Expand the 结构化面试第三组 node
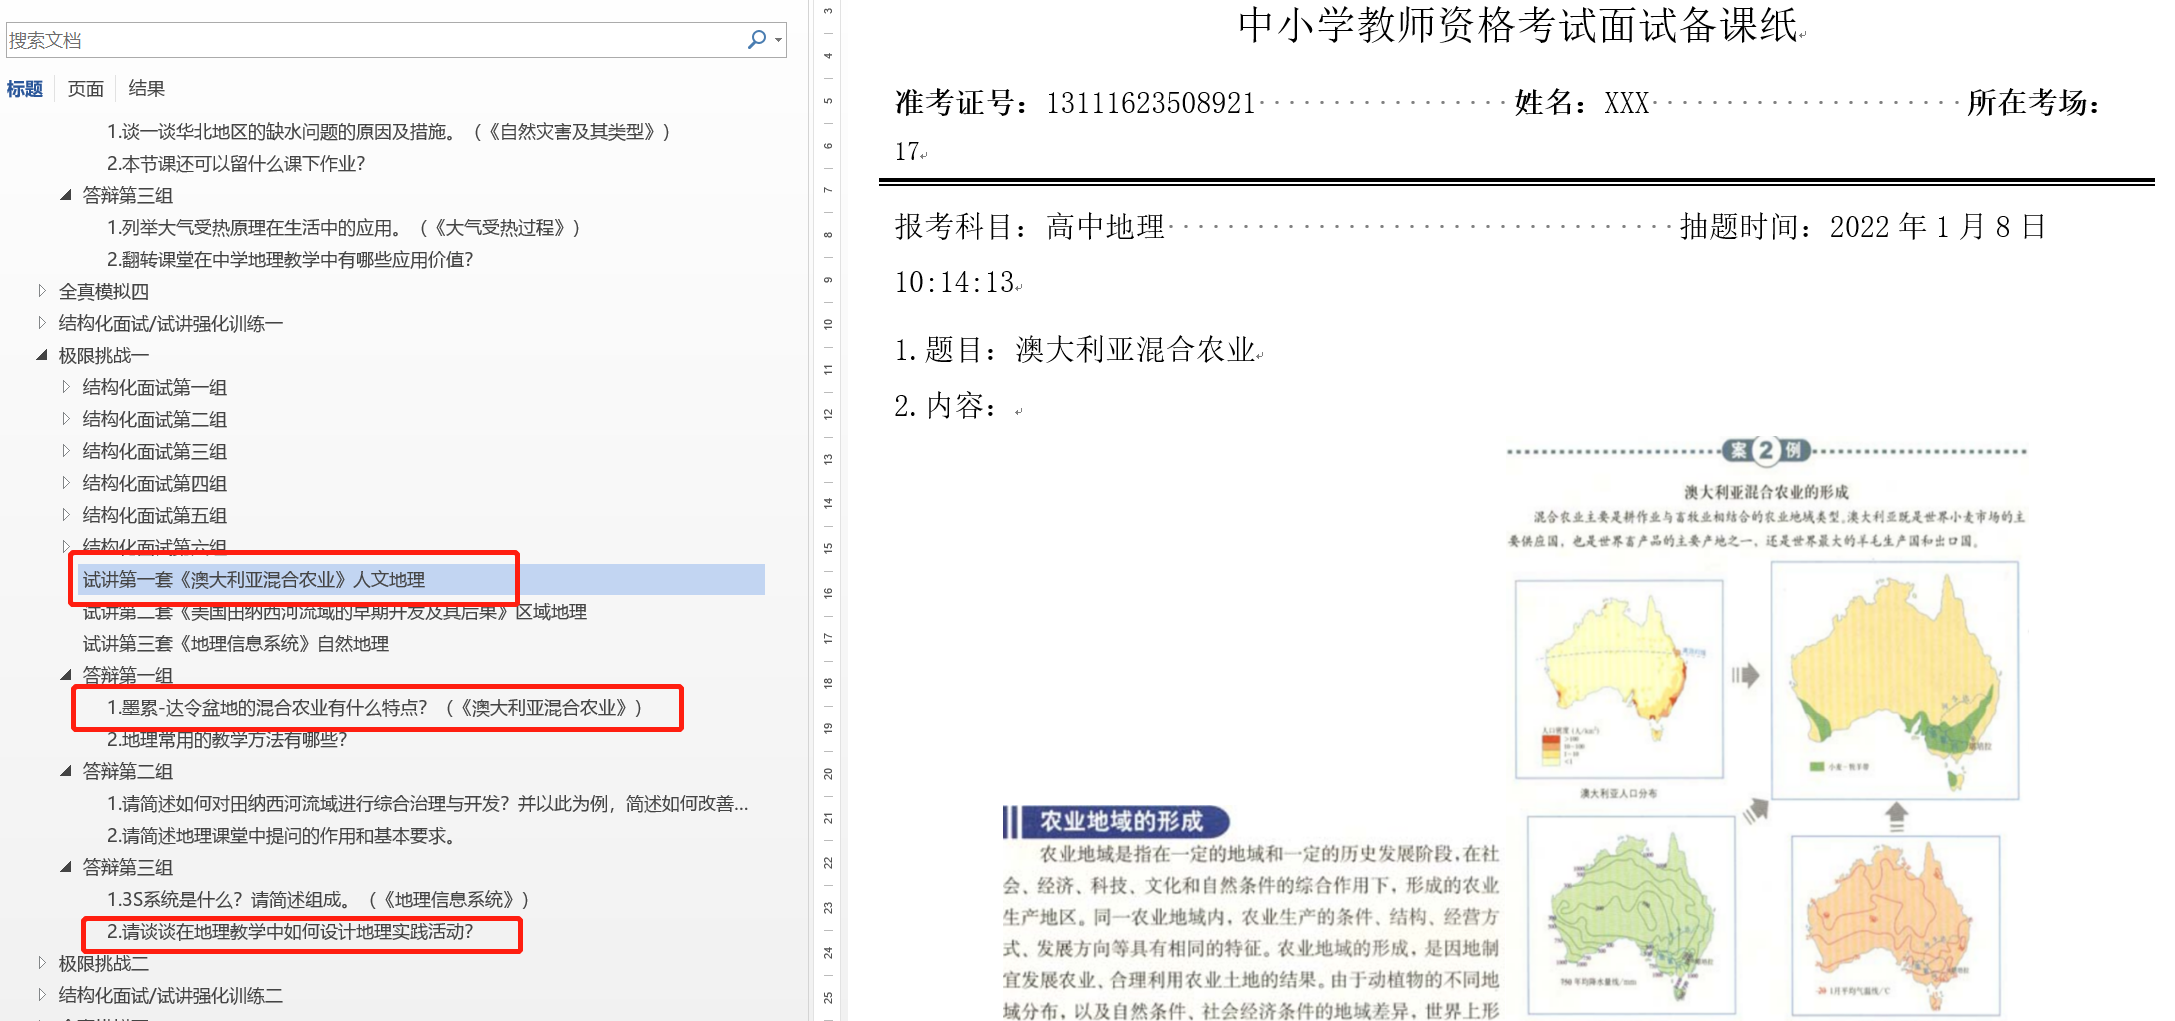2175x1021 pixels. coord(66,451)
